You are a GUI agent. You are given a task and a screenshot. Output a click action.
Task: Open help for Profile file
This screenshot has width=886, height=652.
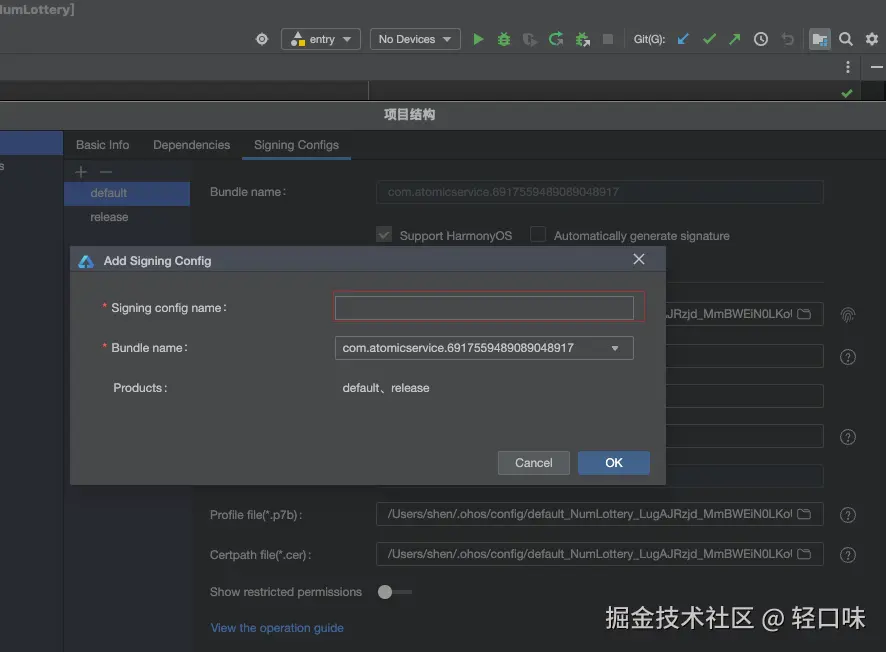click(848, 515)
